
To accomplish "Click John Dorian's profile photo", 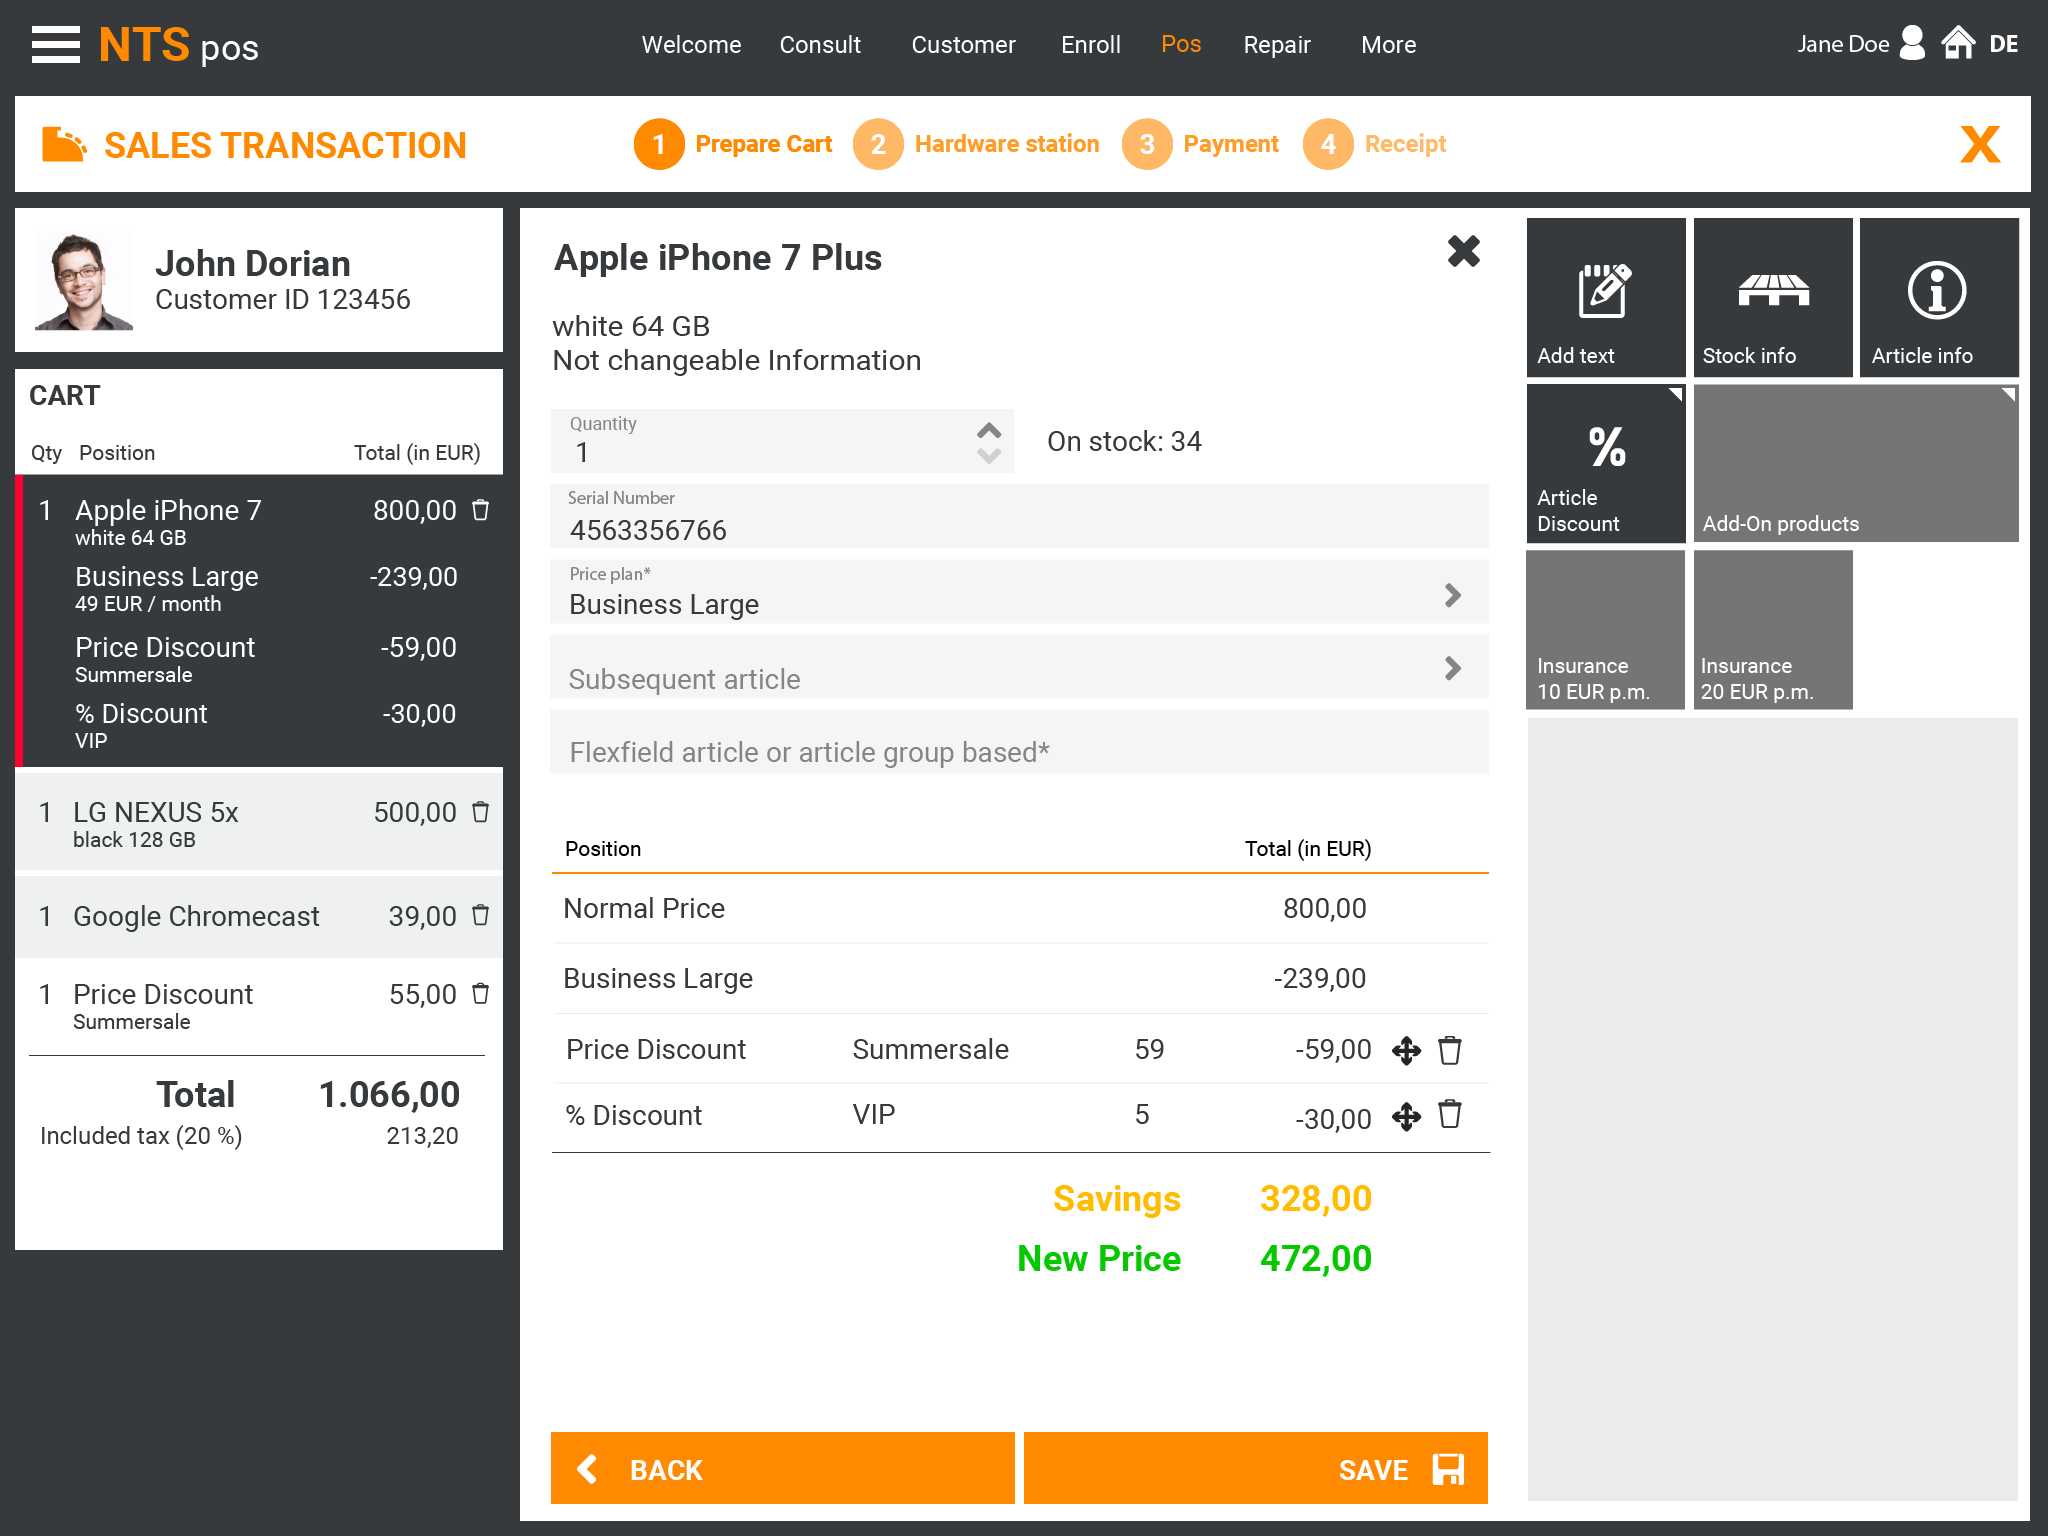I will pyautogui.click(x=83, y=281).
